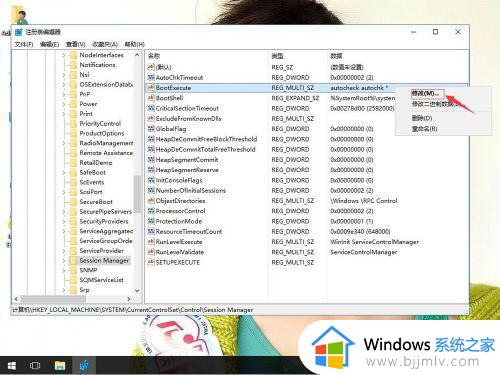The image size is (500, 375).
Task: Expand the Nsi tree node
Action: tap(64, 75)
